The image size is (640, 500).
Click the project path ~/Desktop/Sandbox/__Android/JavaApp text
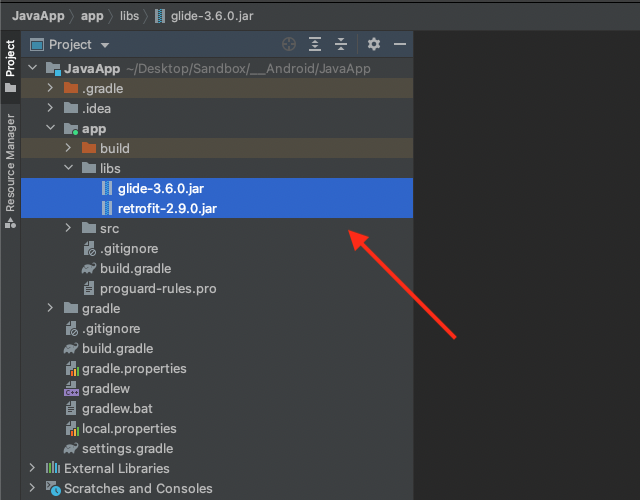click(x=249, y=68)
